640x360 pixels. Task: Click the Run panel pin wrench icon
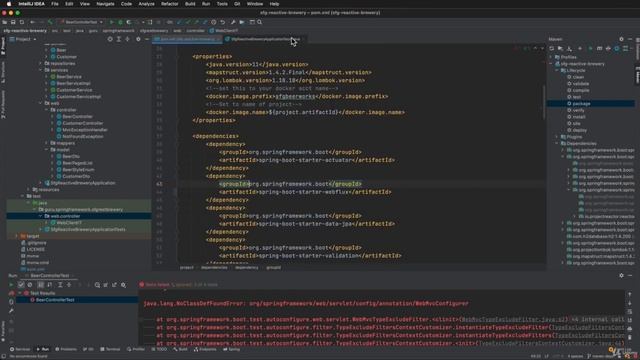tap(11, 311)
